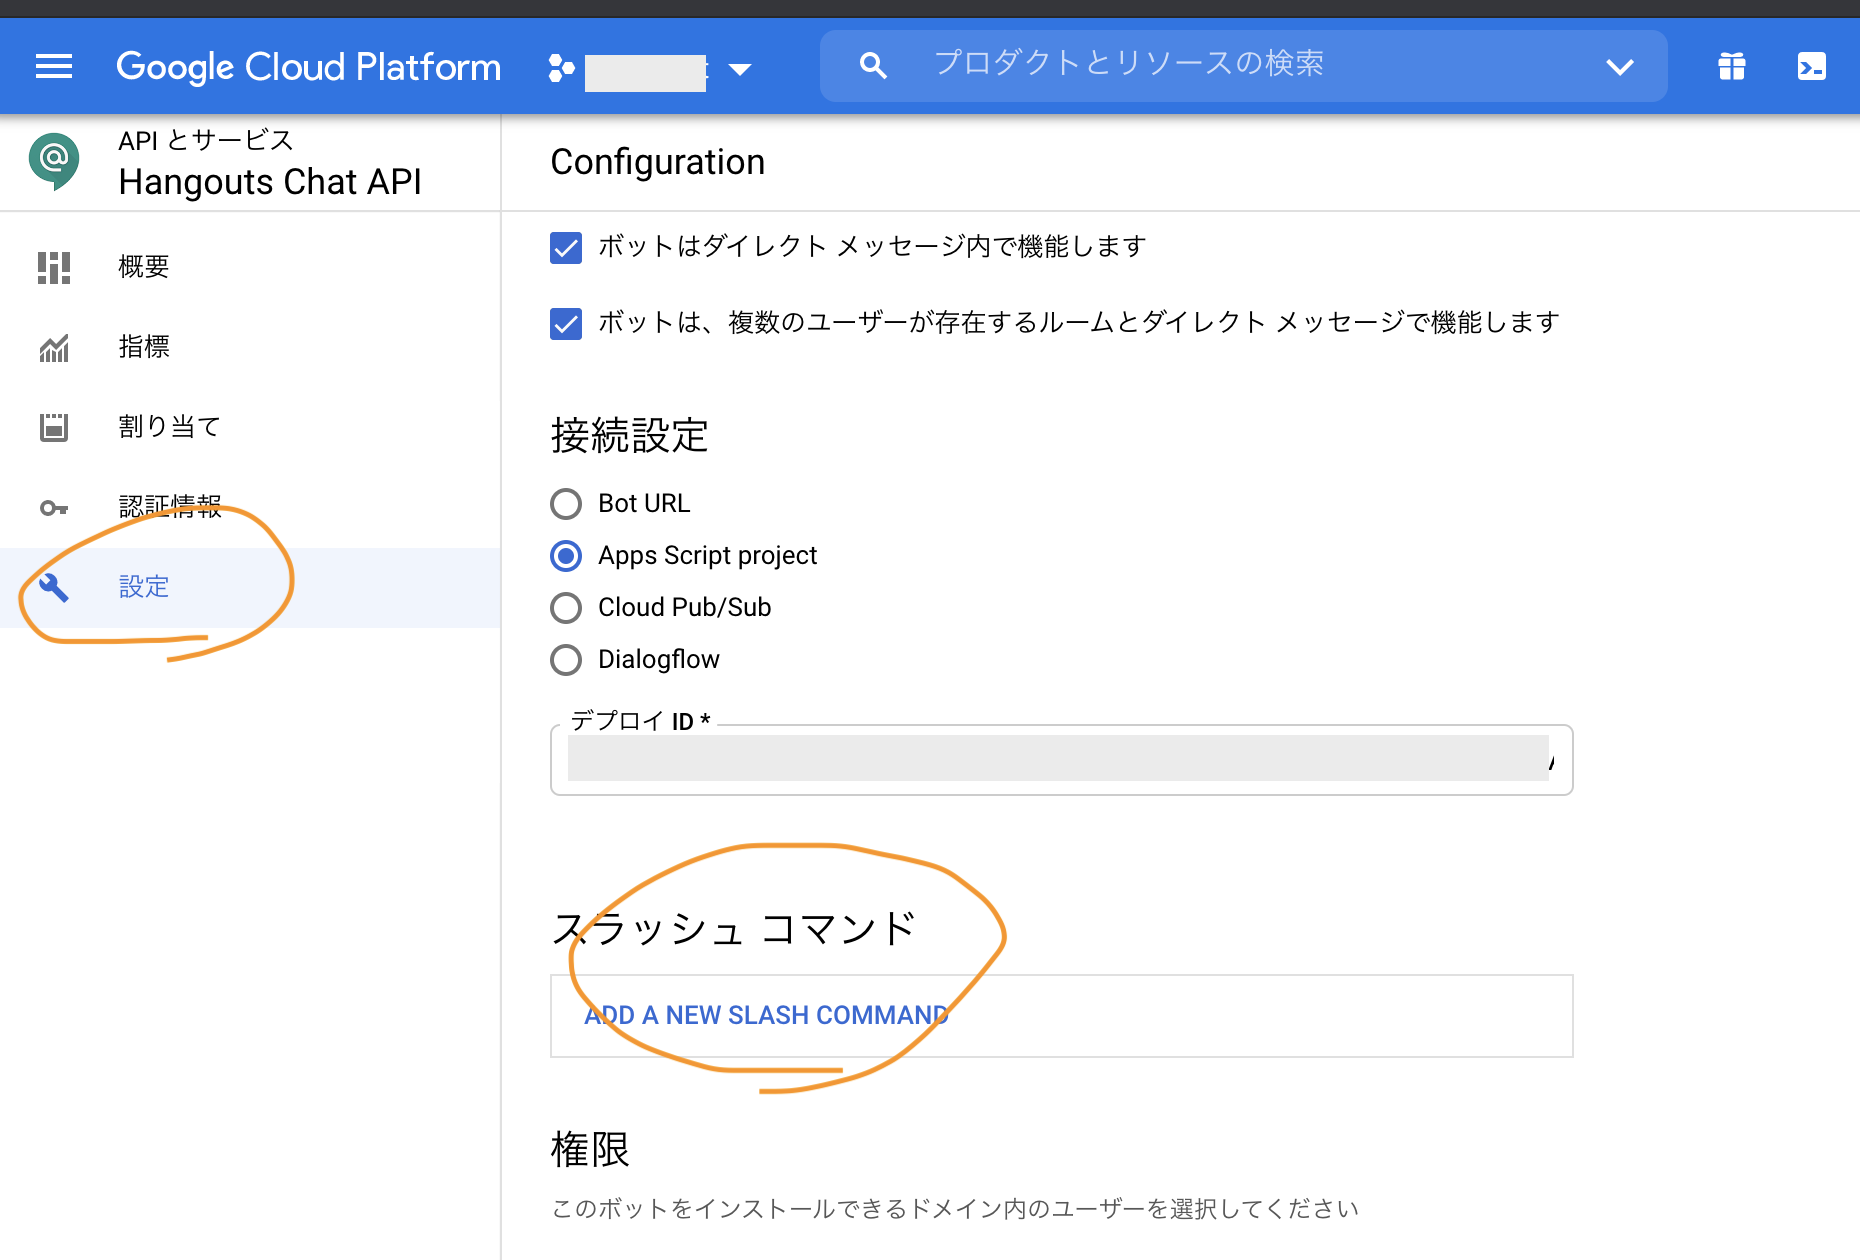1860x1260 pixels.
Task: Click the Configuration page heading
Action: coord(657,162)
